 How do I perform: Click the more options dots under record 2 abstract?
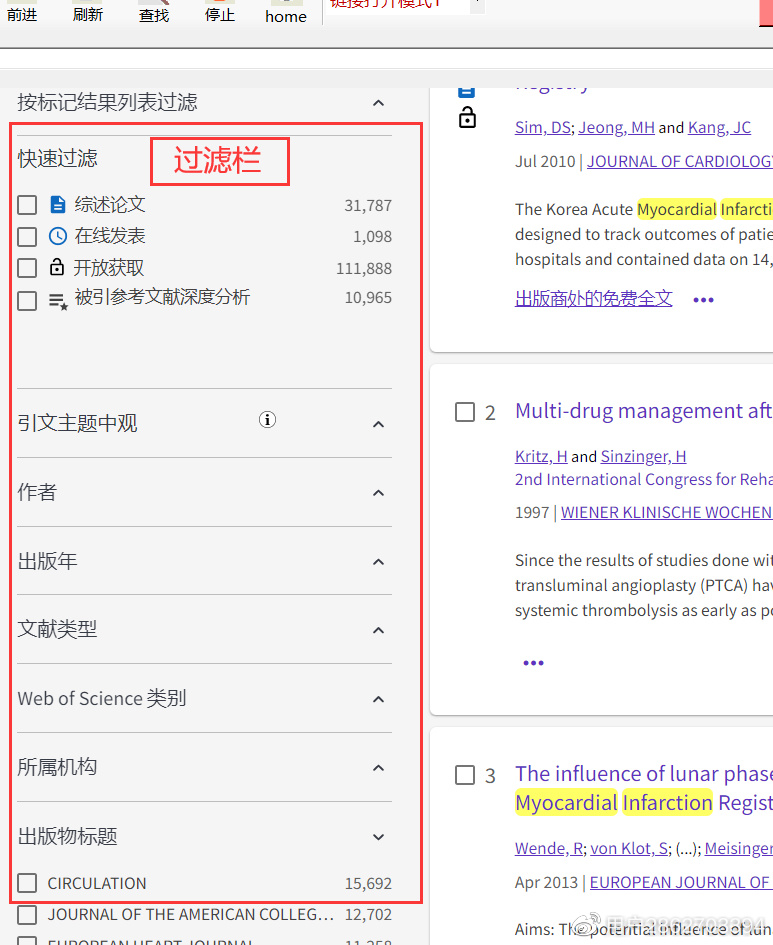pos(533,663)
